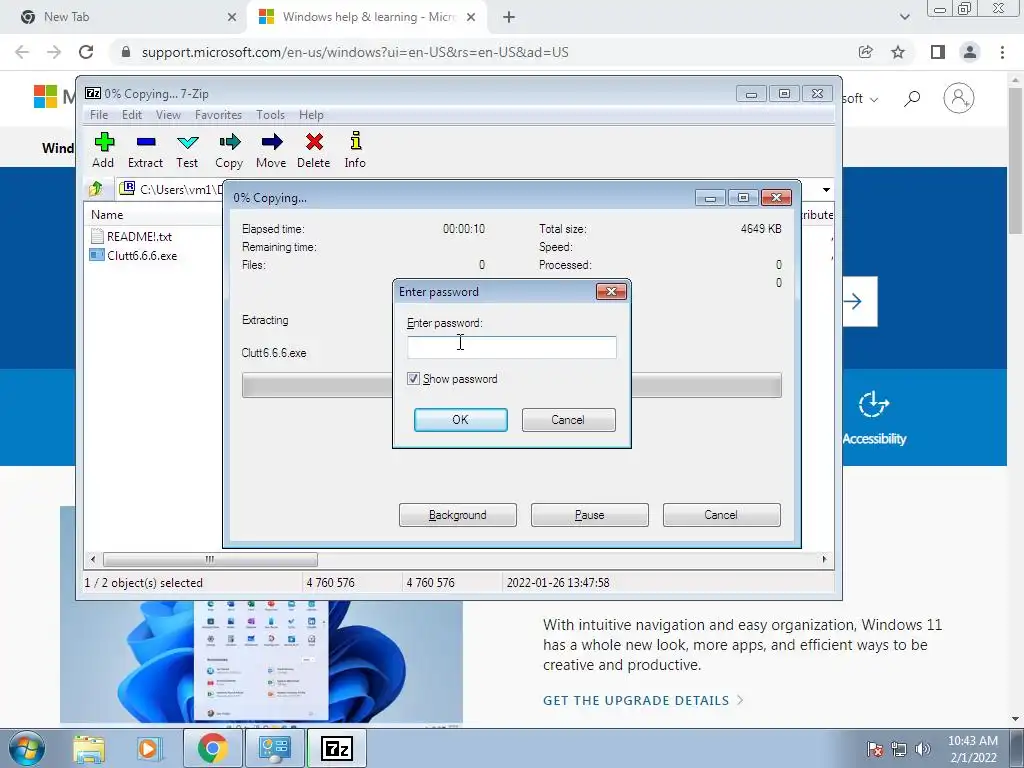Close the New Tab browser tab
1024x768 pixels.
[232, 17]
